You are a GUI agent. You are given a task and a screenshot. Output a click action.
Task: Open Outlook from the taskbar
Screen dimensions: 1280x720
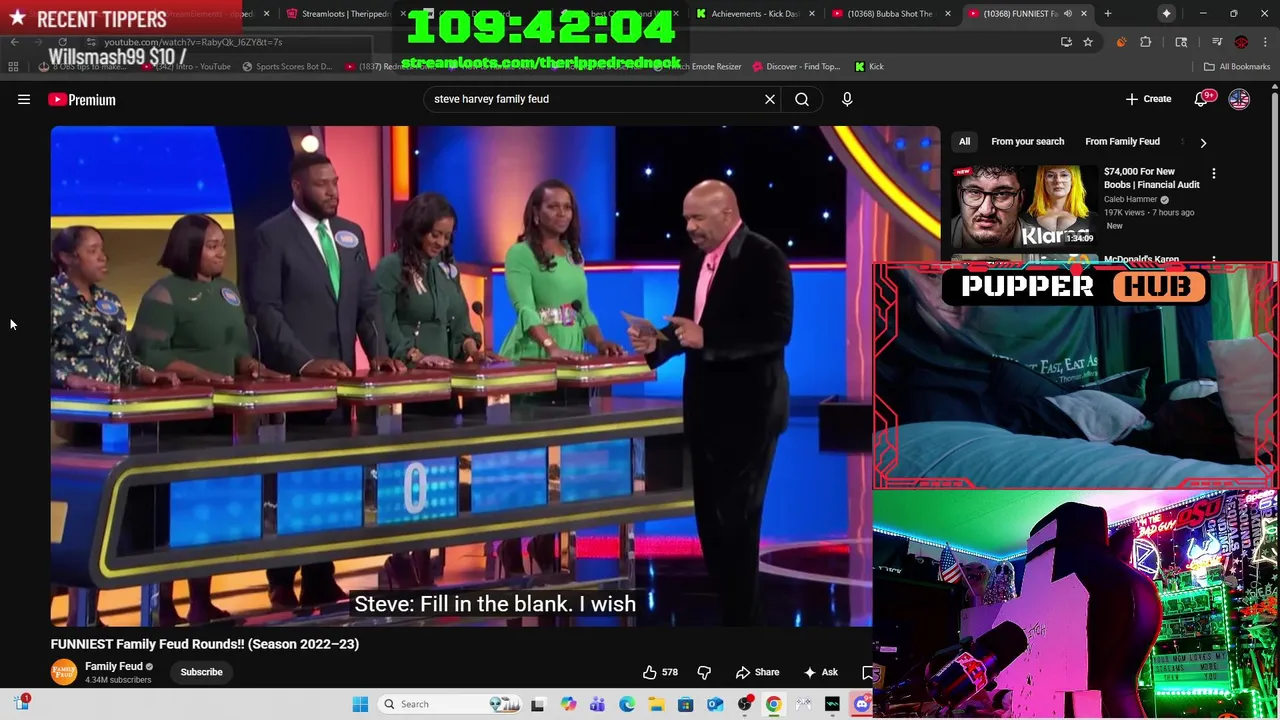(715, 704)
